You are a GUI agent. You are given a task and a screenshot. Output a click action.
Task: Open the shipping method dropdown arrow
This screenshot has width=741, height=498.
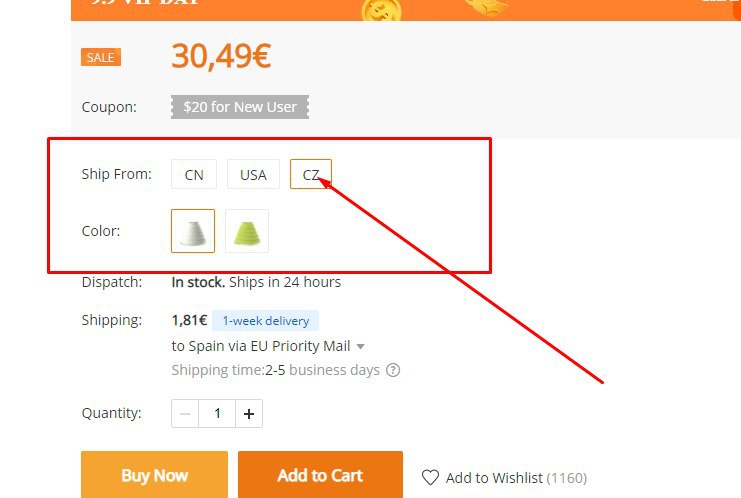pos(361,346)
